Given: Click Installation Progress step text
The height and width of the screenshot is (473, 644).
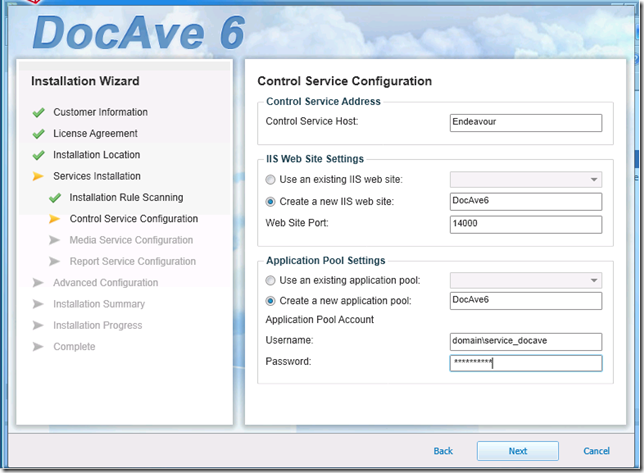Looking at the screenshot, I should pyautogui.click(x=98, y=326).
